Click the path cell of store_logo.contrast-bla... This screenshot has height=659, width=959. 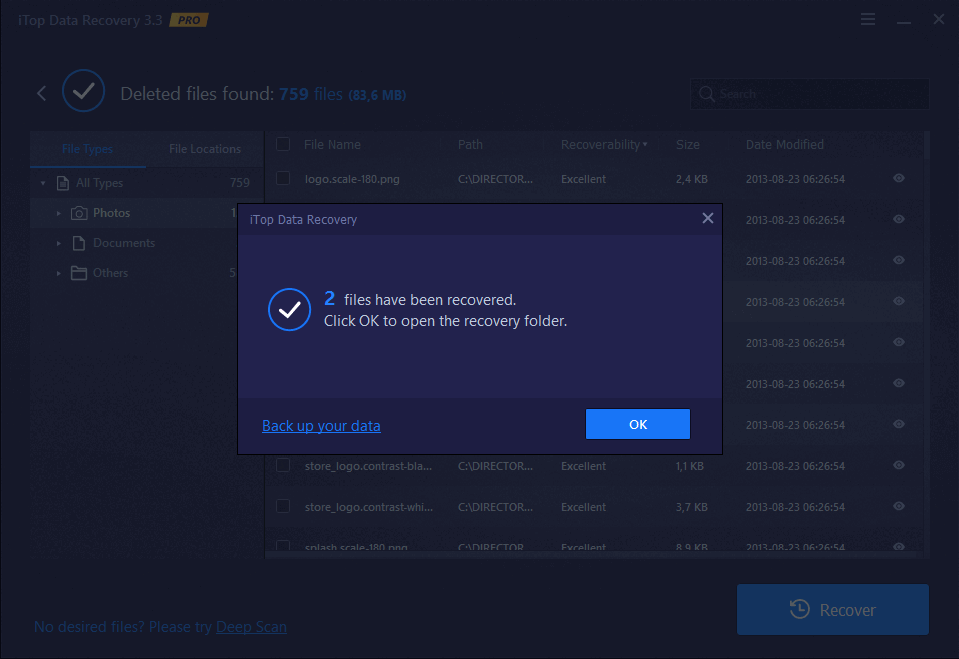(x=495, y=466)
